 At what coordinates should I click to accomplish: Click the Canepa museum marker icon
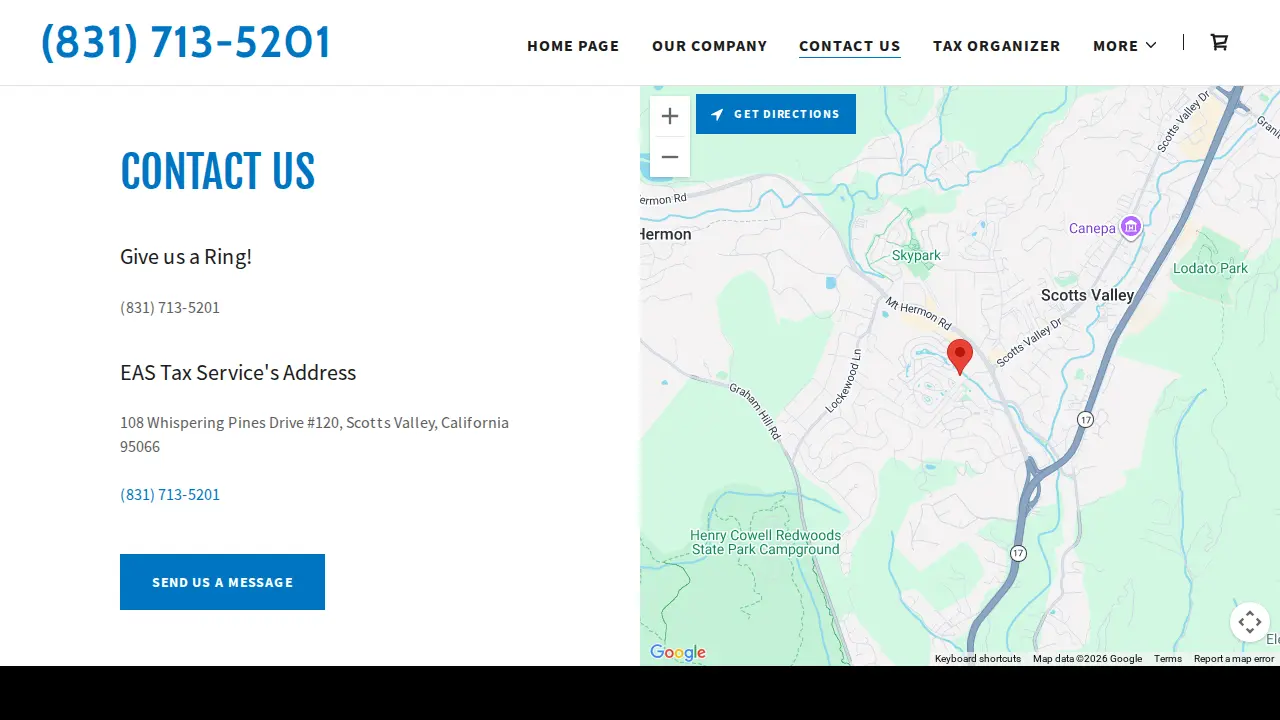coord(1130,227)
